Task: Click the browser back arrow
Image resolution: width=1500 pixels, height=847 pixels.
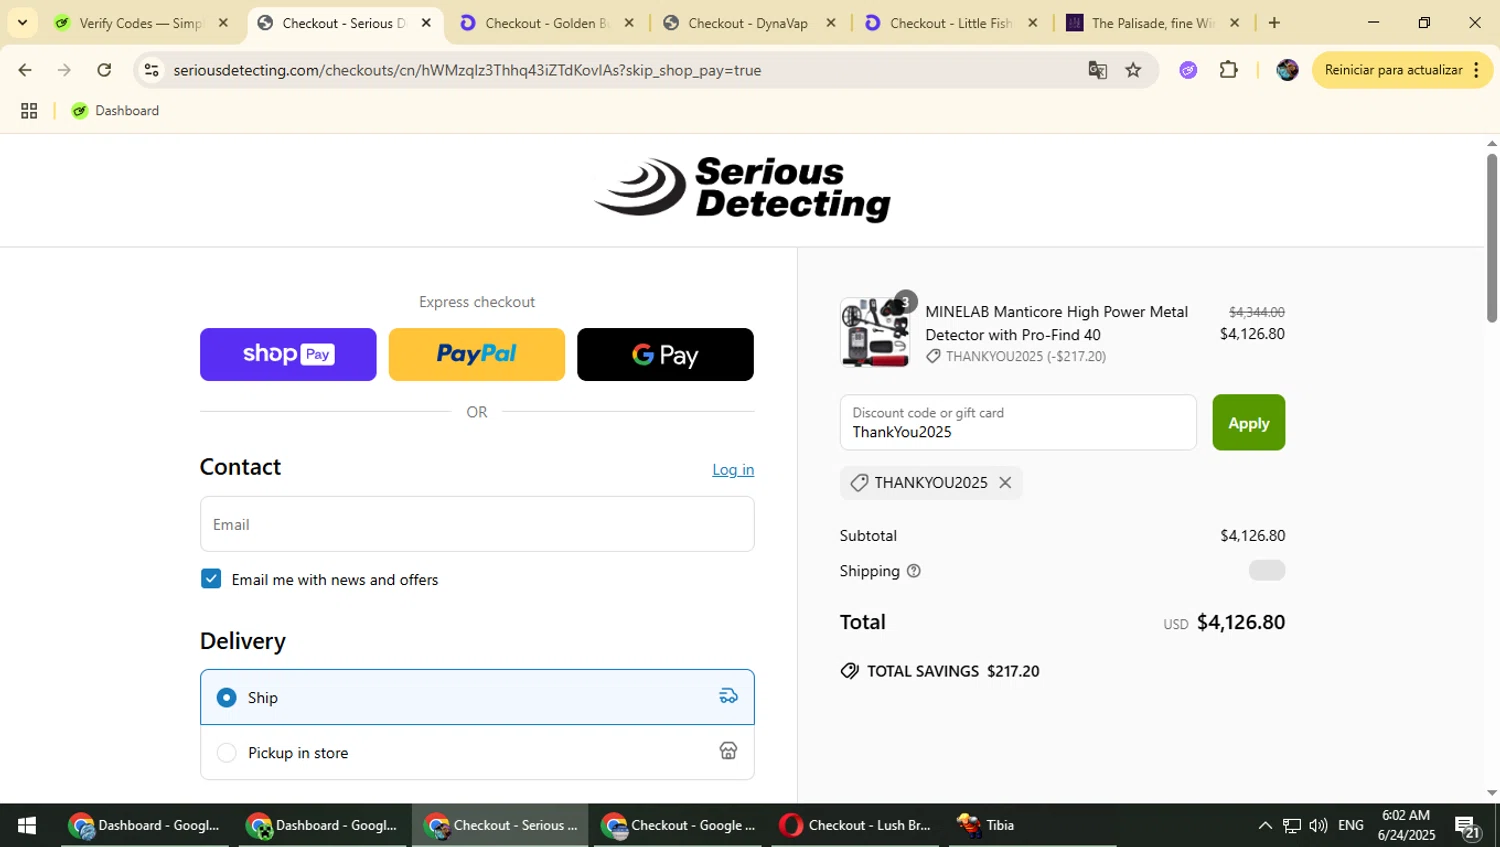Action: coord(25,70)
